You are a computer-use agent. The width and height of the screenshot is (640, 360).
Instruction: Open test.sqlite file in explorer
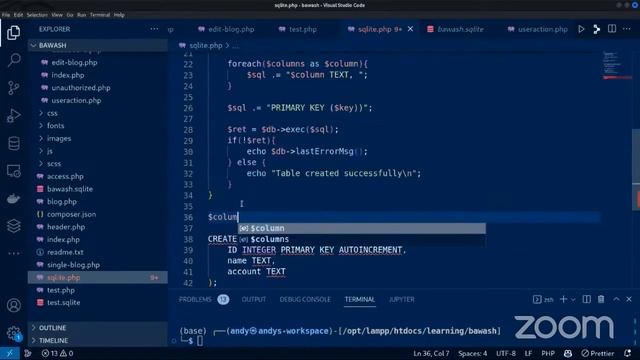click(63, 302)
